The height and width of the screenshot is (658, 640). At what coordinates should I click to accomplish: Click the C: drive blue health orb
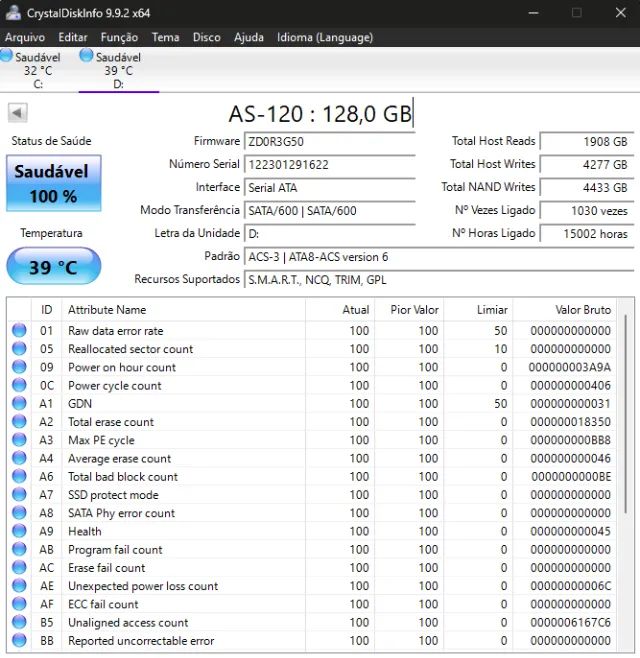[x=6, y=56]
